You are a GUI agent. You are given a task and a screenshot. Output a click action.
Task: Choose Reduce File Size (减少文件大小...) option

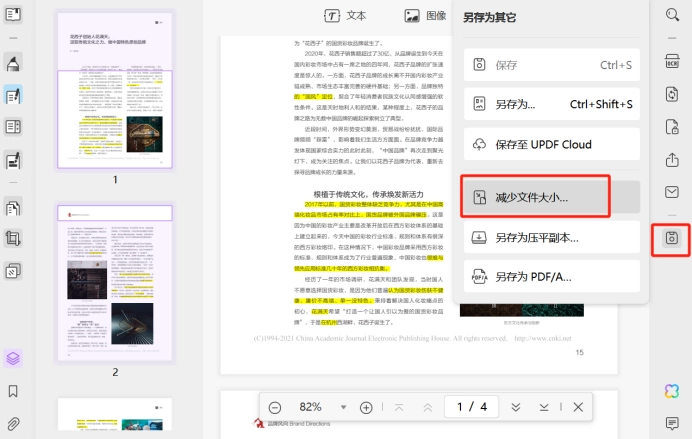click(552, 197)
